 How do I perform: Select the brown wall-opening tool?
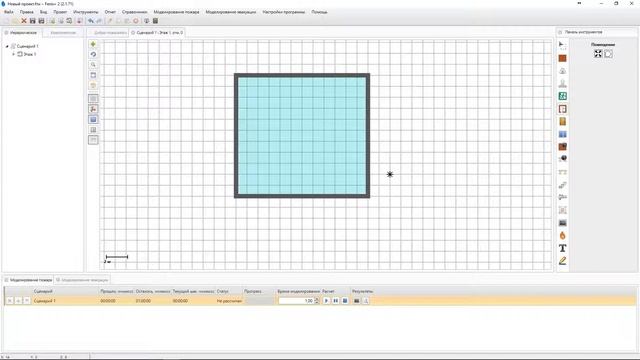tap(562, 147)
